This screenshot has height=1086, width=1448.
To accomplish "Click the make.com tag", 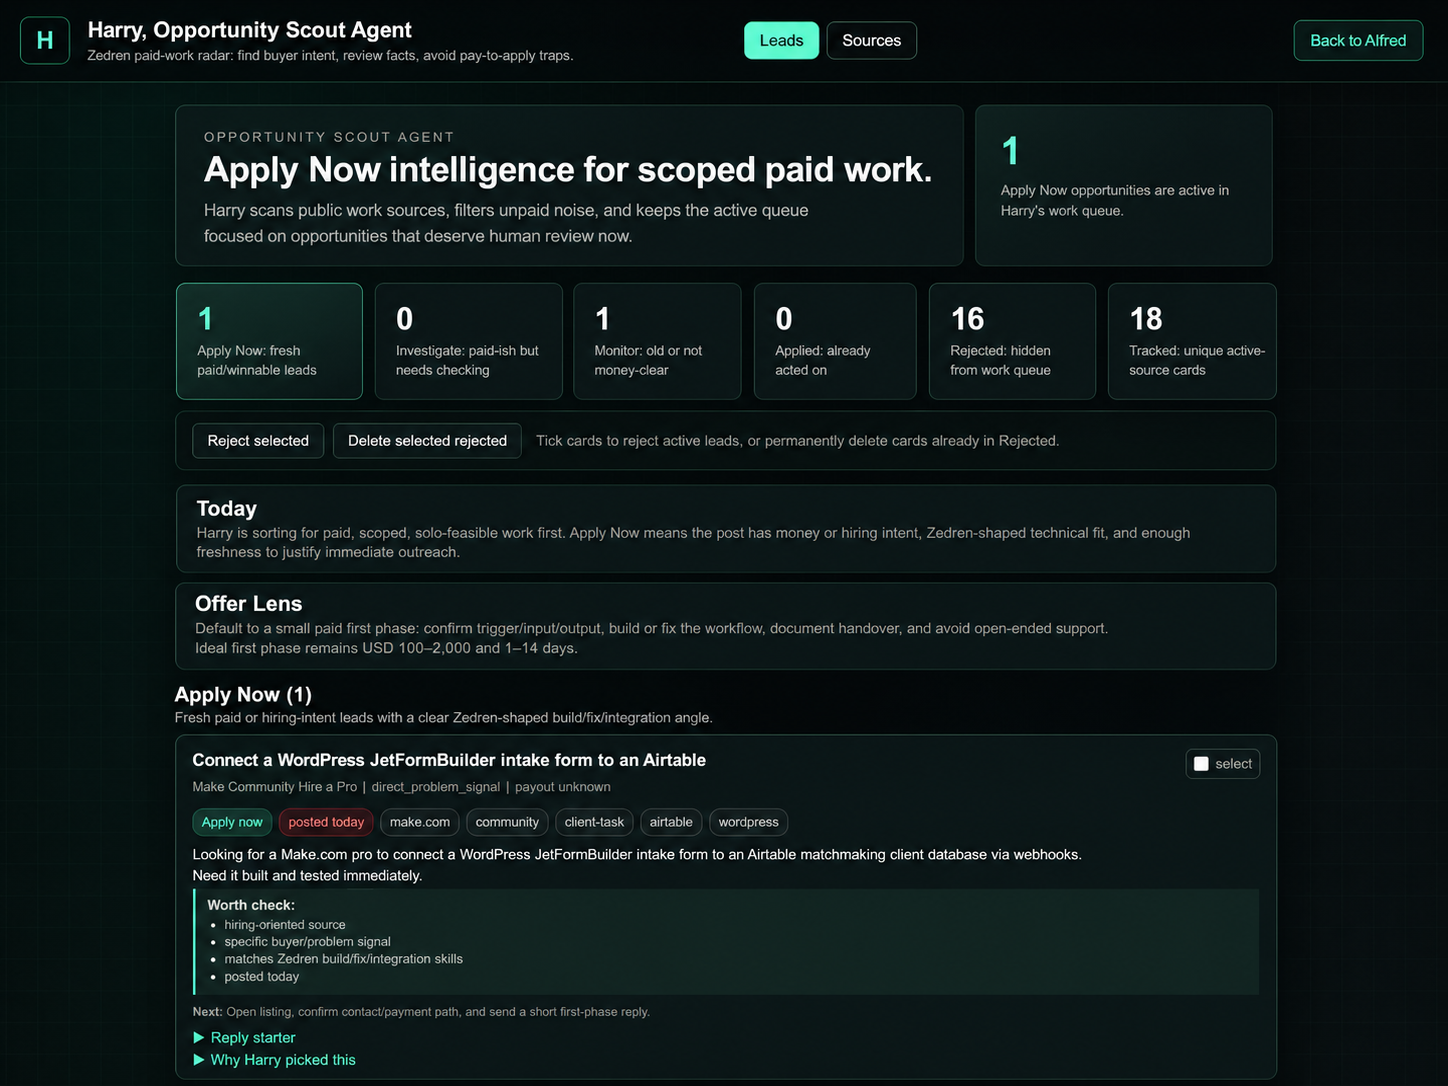I will point(420,822).
